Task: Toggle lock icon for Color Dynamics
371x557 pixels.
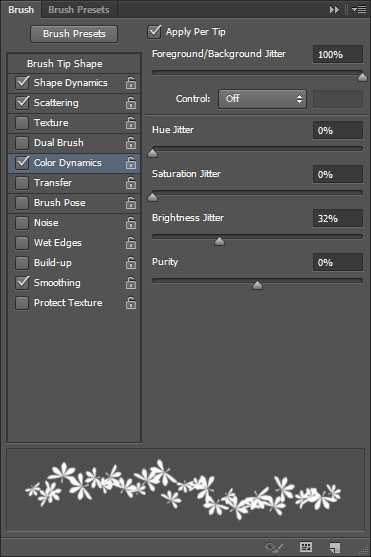Action: [x=131, y=163]
